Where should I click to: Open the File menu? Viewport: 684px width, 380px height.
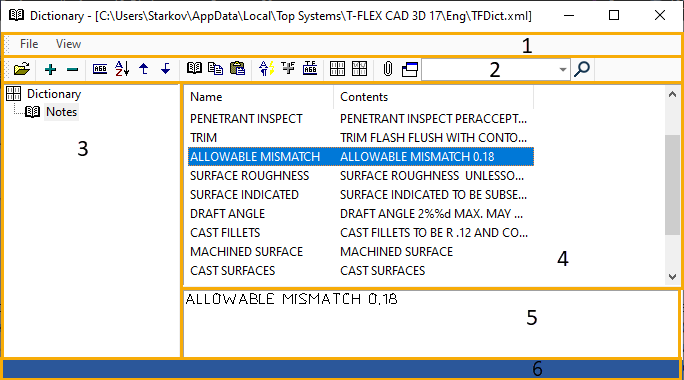pyautogui.click(x=29, y=44)
